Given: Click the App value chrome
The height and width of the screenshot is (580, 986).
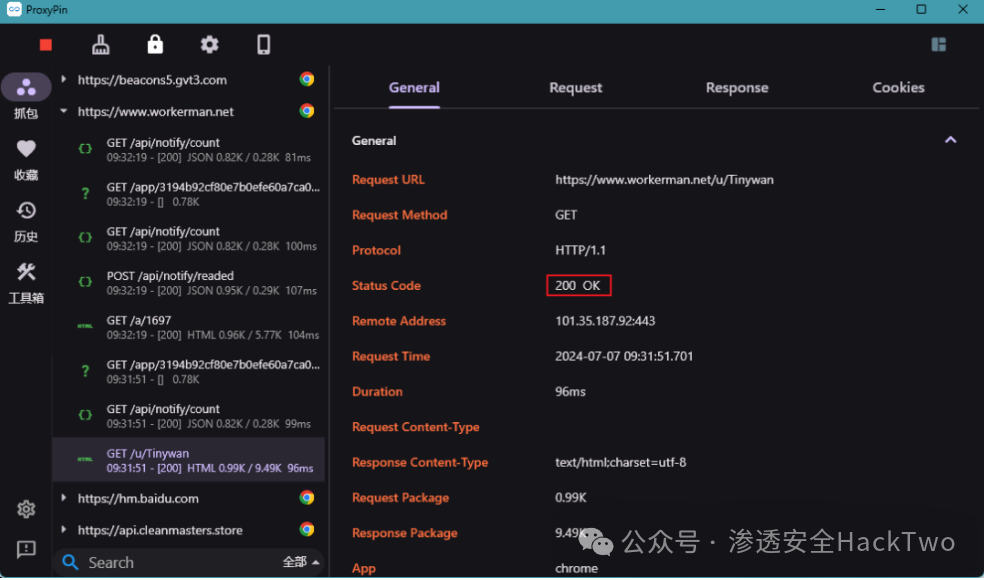Looking at the screenshot, I should pyautogui.click(x=576, y=568).
